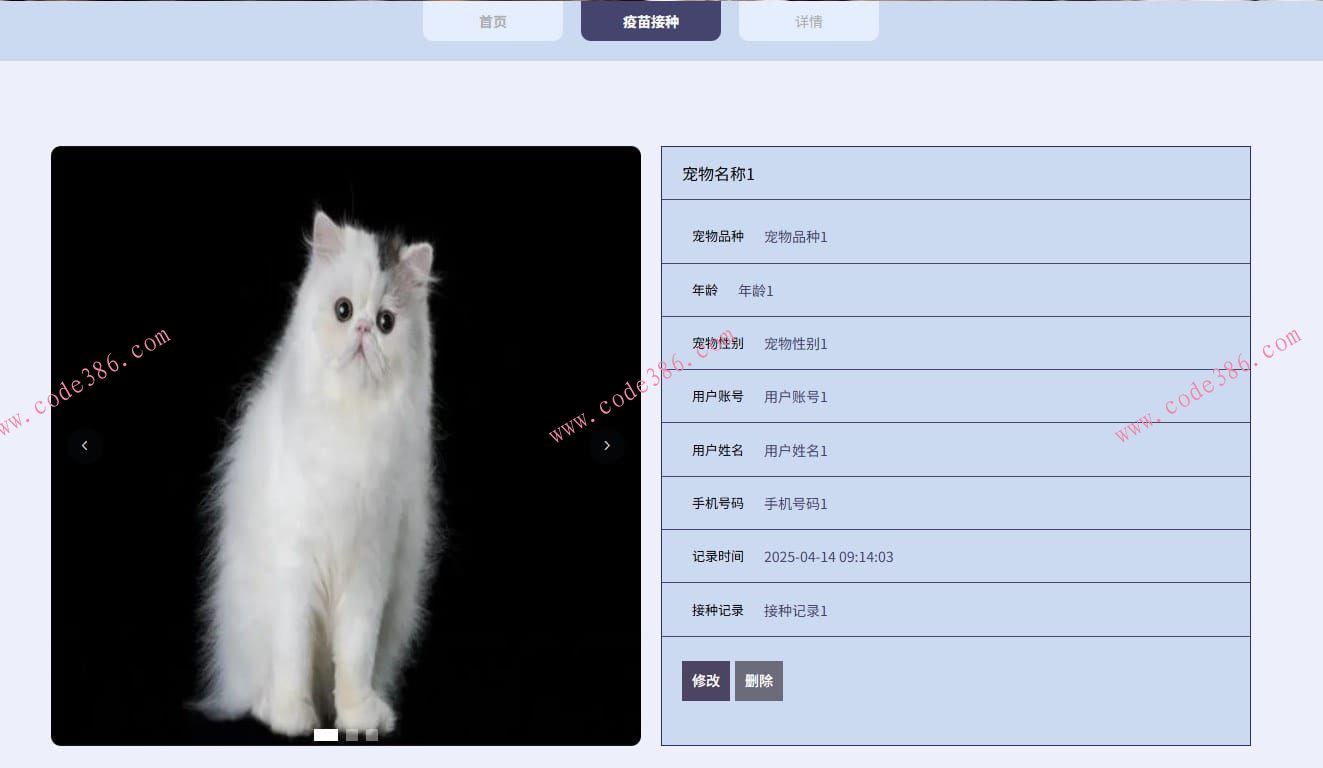Image resolution: width=1323 pixels, height=768 pixels.
Task: Click the 删除 button to delete the record
Action: click(758, 680)
